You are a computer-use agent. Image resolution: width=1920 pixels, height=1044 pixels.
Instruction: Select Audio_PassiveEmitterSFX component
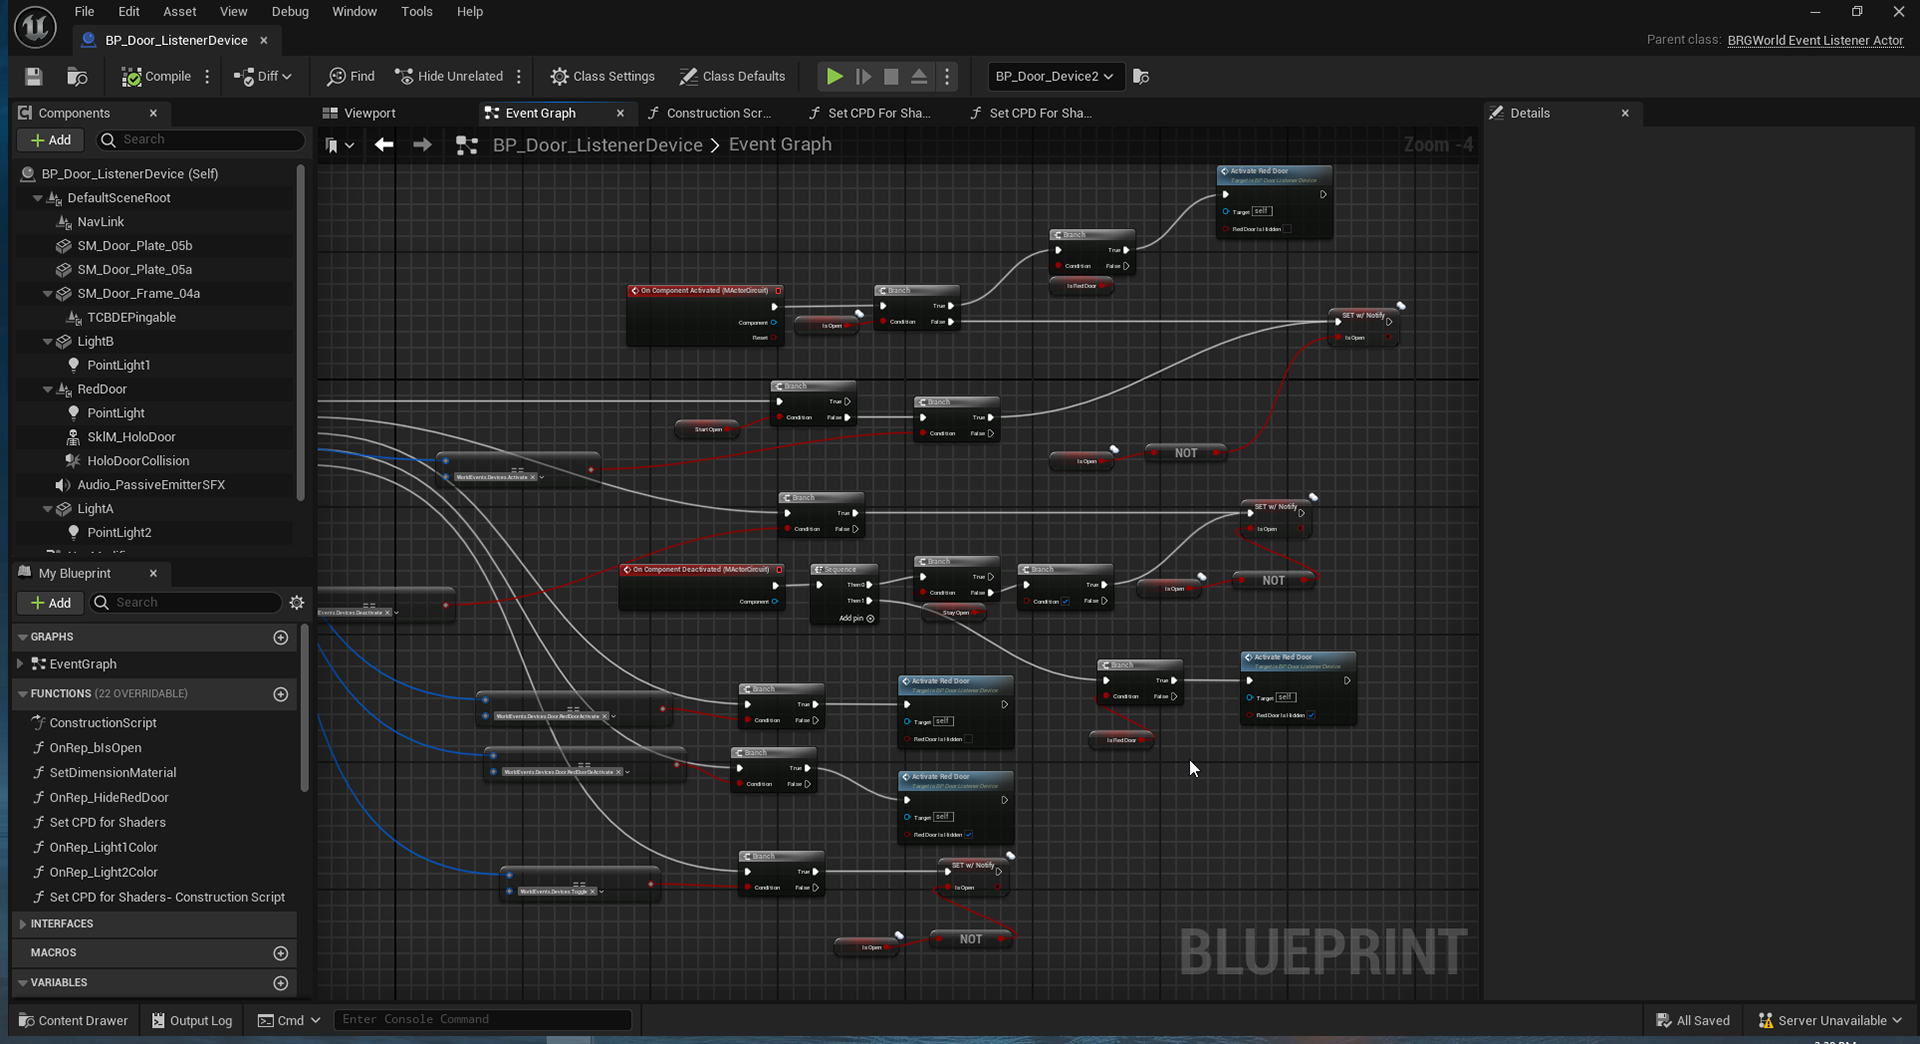pyautogui.click(x=150, y=485)
